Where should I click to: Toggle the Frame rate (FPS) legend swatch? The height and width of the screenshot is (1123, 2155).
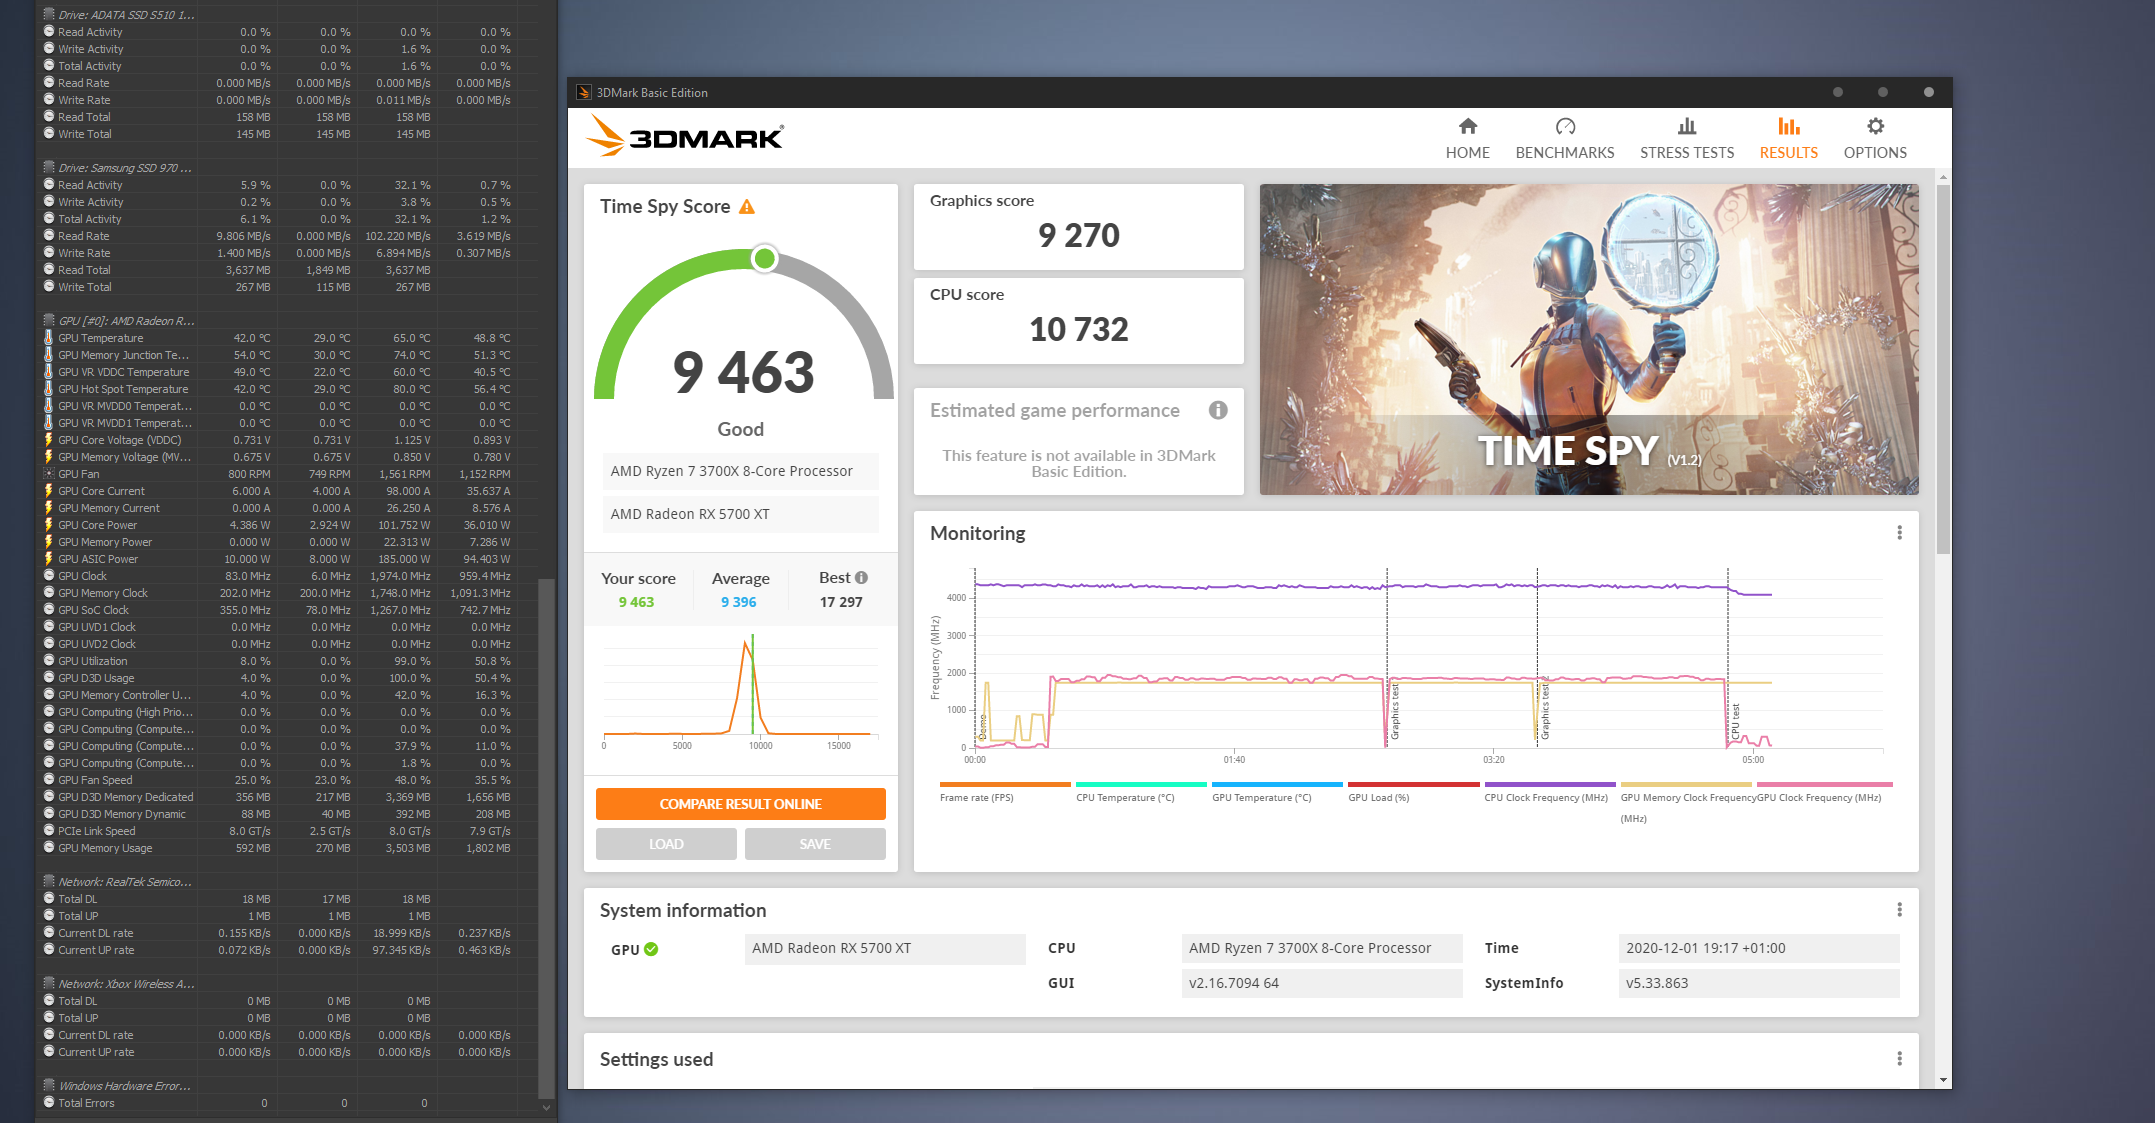[x=1005, y=784]
